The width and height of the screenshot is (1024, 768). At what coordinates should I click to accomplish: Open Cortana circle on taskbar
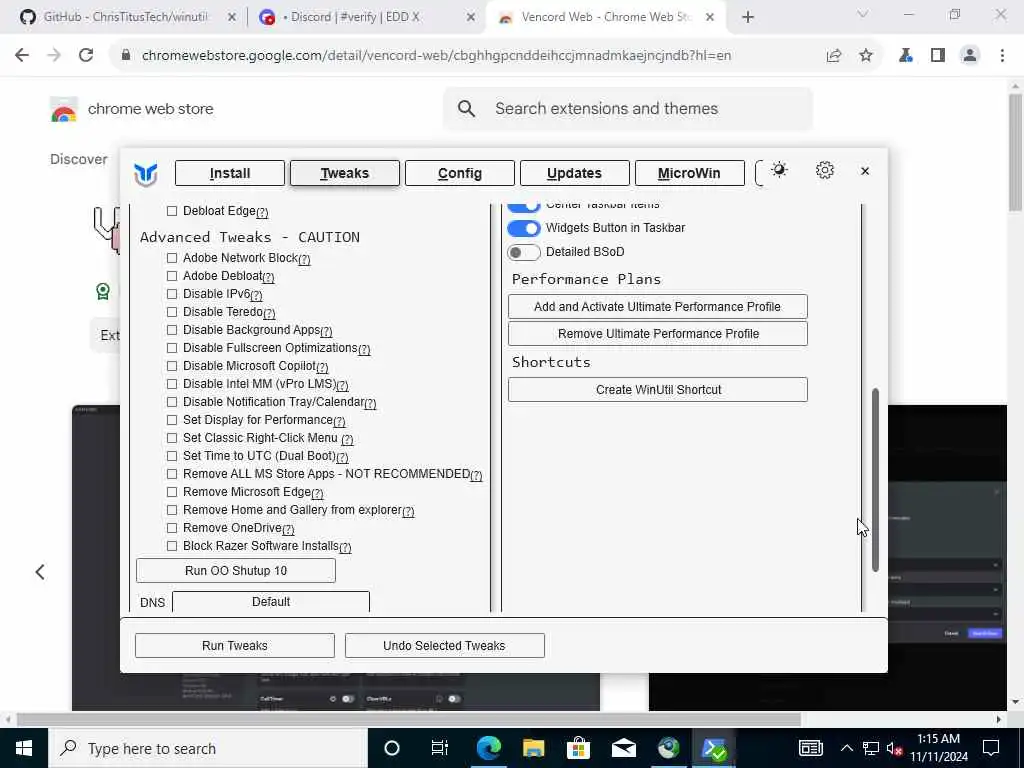click(x=392, y=748)
